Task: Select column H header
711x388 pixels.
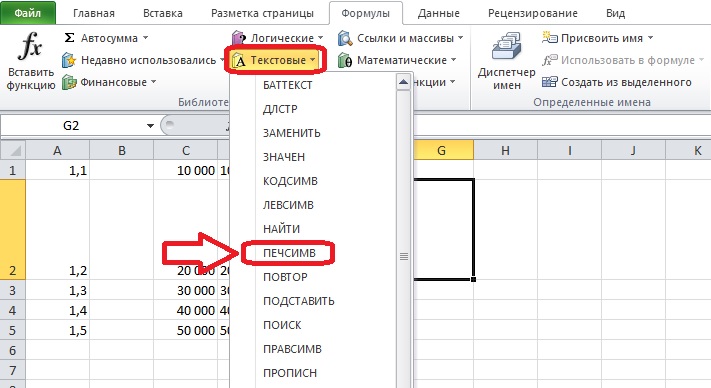Action: pyautogui.click(x=506, y=150)
